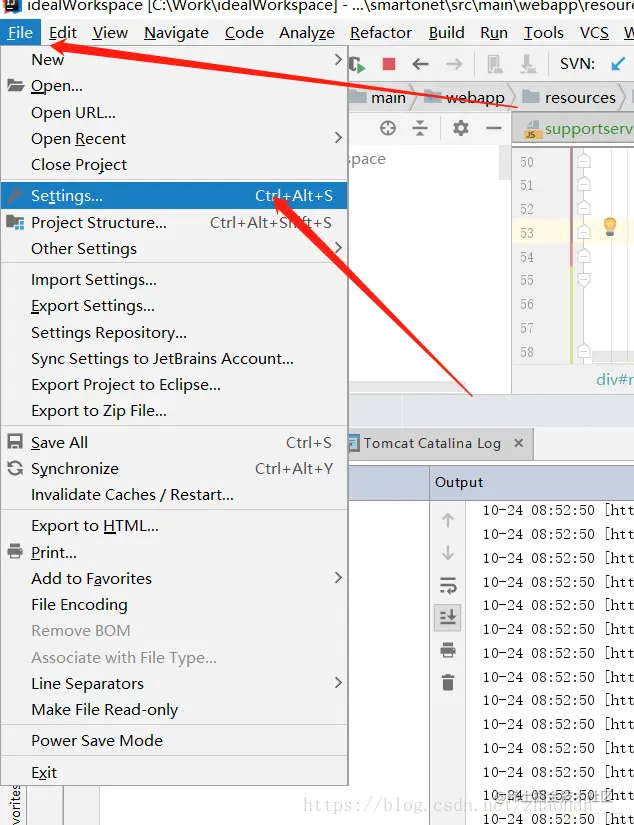Image resolution: width=634 pixels, height=825 pixels.
Task: Select Print... menu item
Action: tap(174, 552)
